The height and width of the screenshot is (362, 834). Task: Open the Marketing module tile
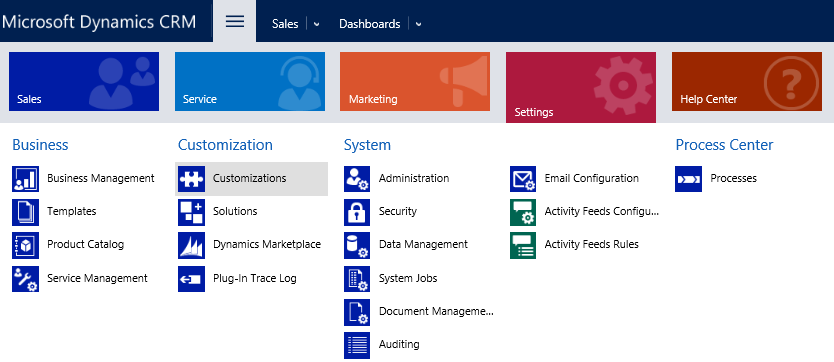(415, 81)
